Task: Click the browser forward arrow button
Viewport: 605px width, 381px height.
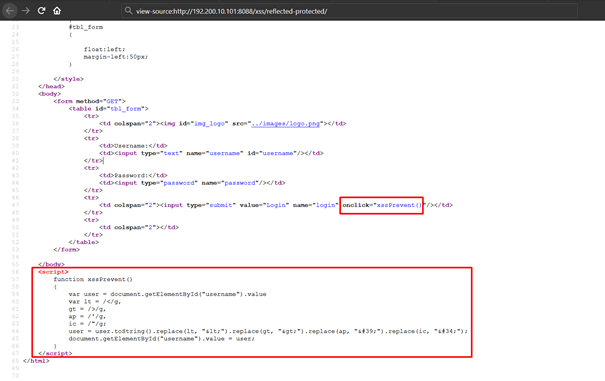Action: click(26, 11)
